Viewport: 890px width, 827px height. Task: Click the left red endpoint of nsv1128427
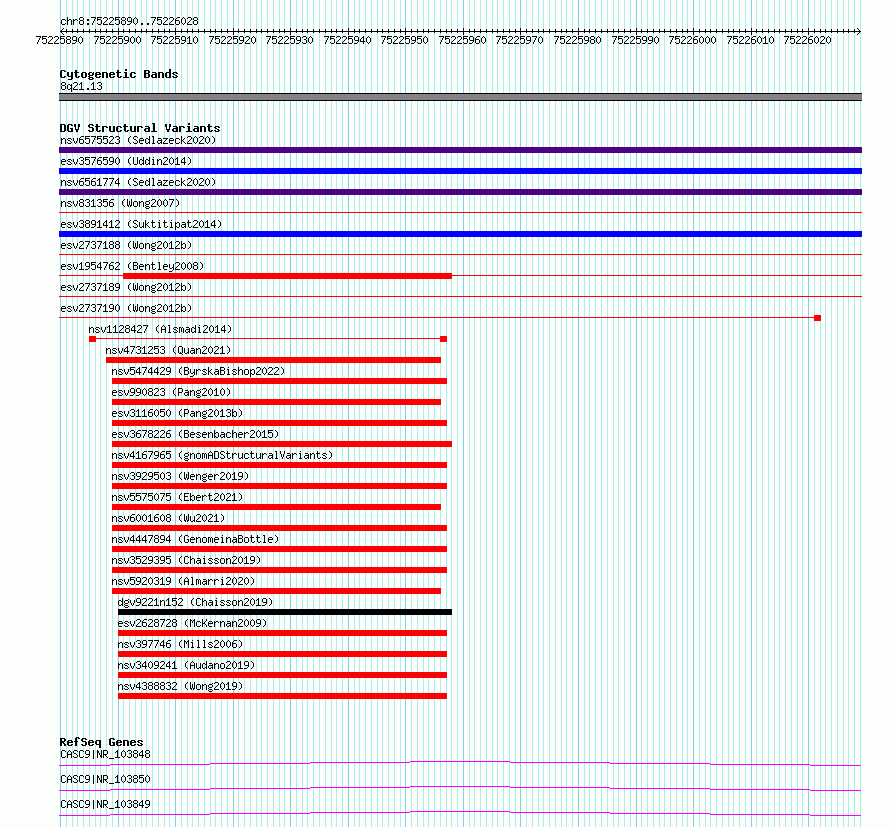(x=93, y=339)
